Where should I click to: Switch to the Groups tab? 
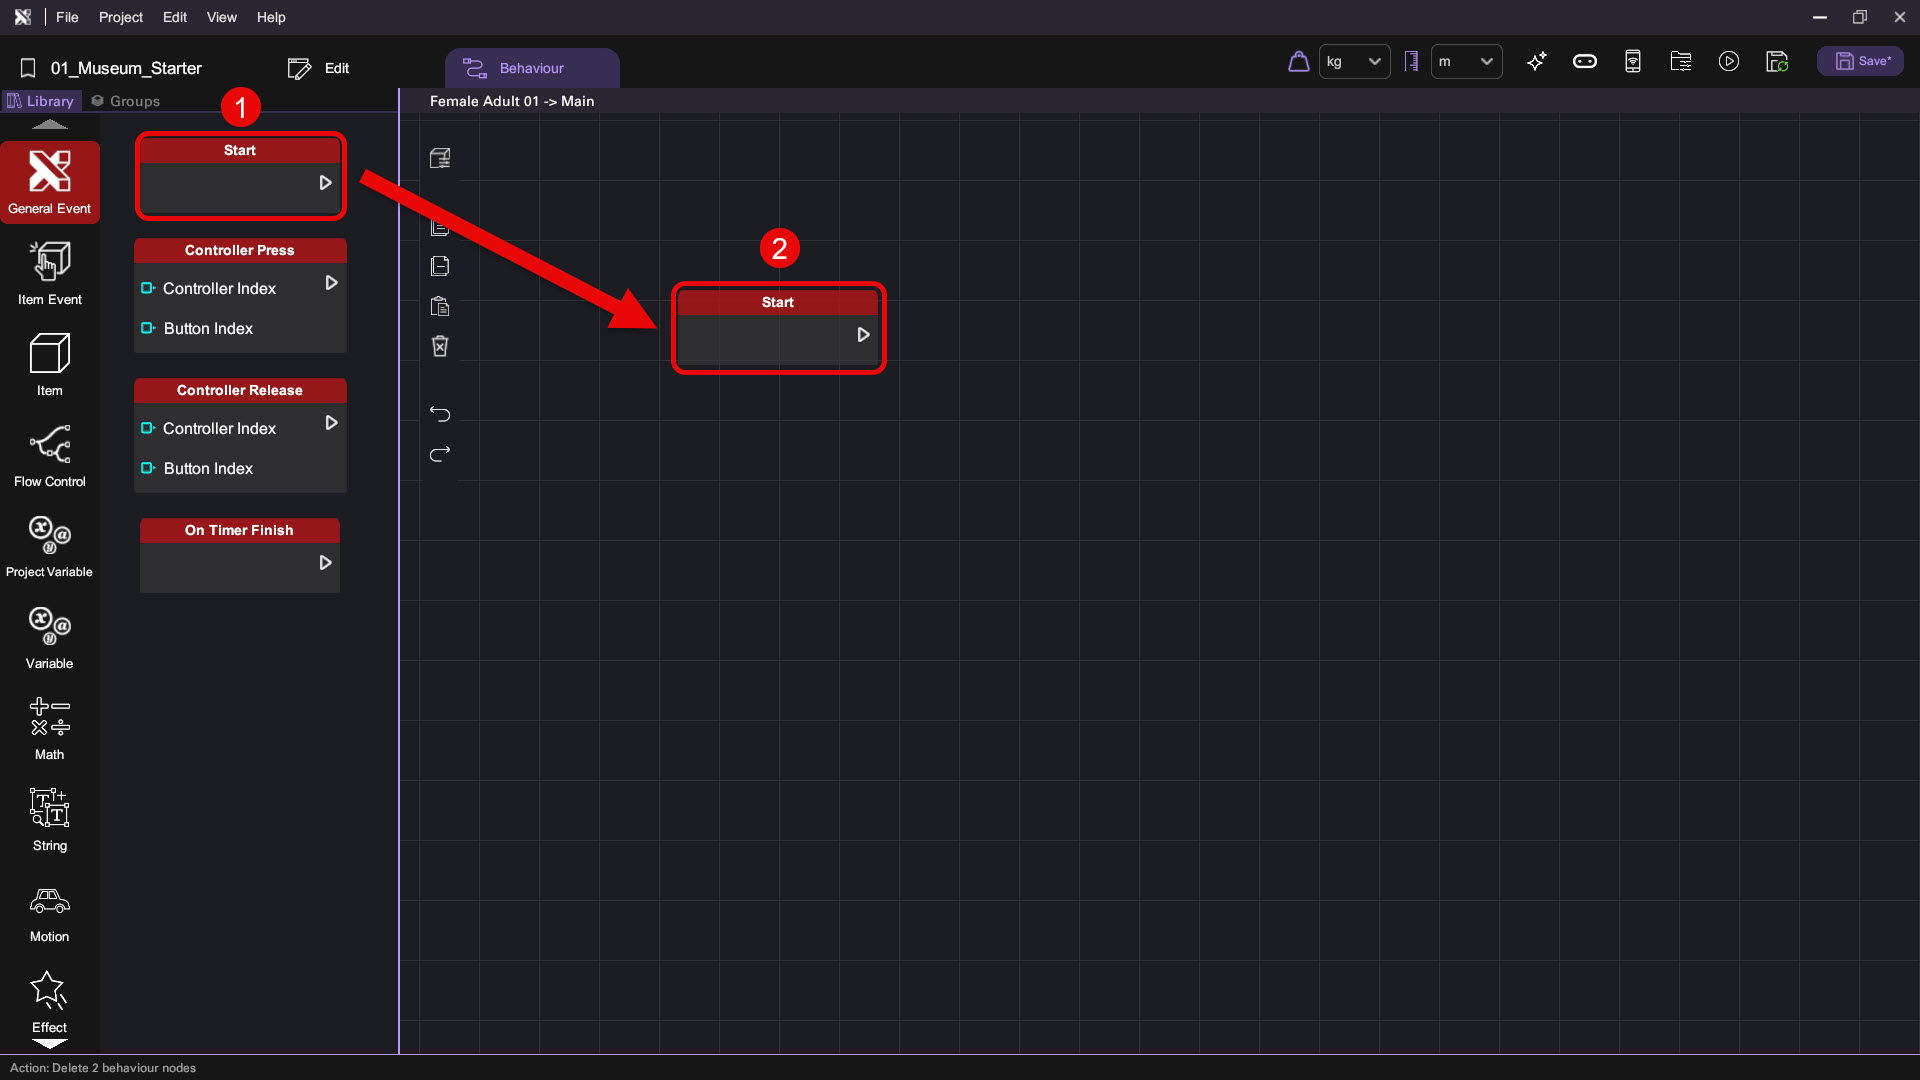125,101
